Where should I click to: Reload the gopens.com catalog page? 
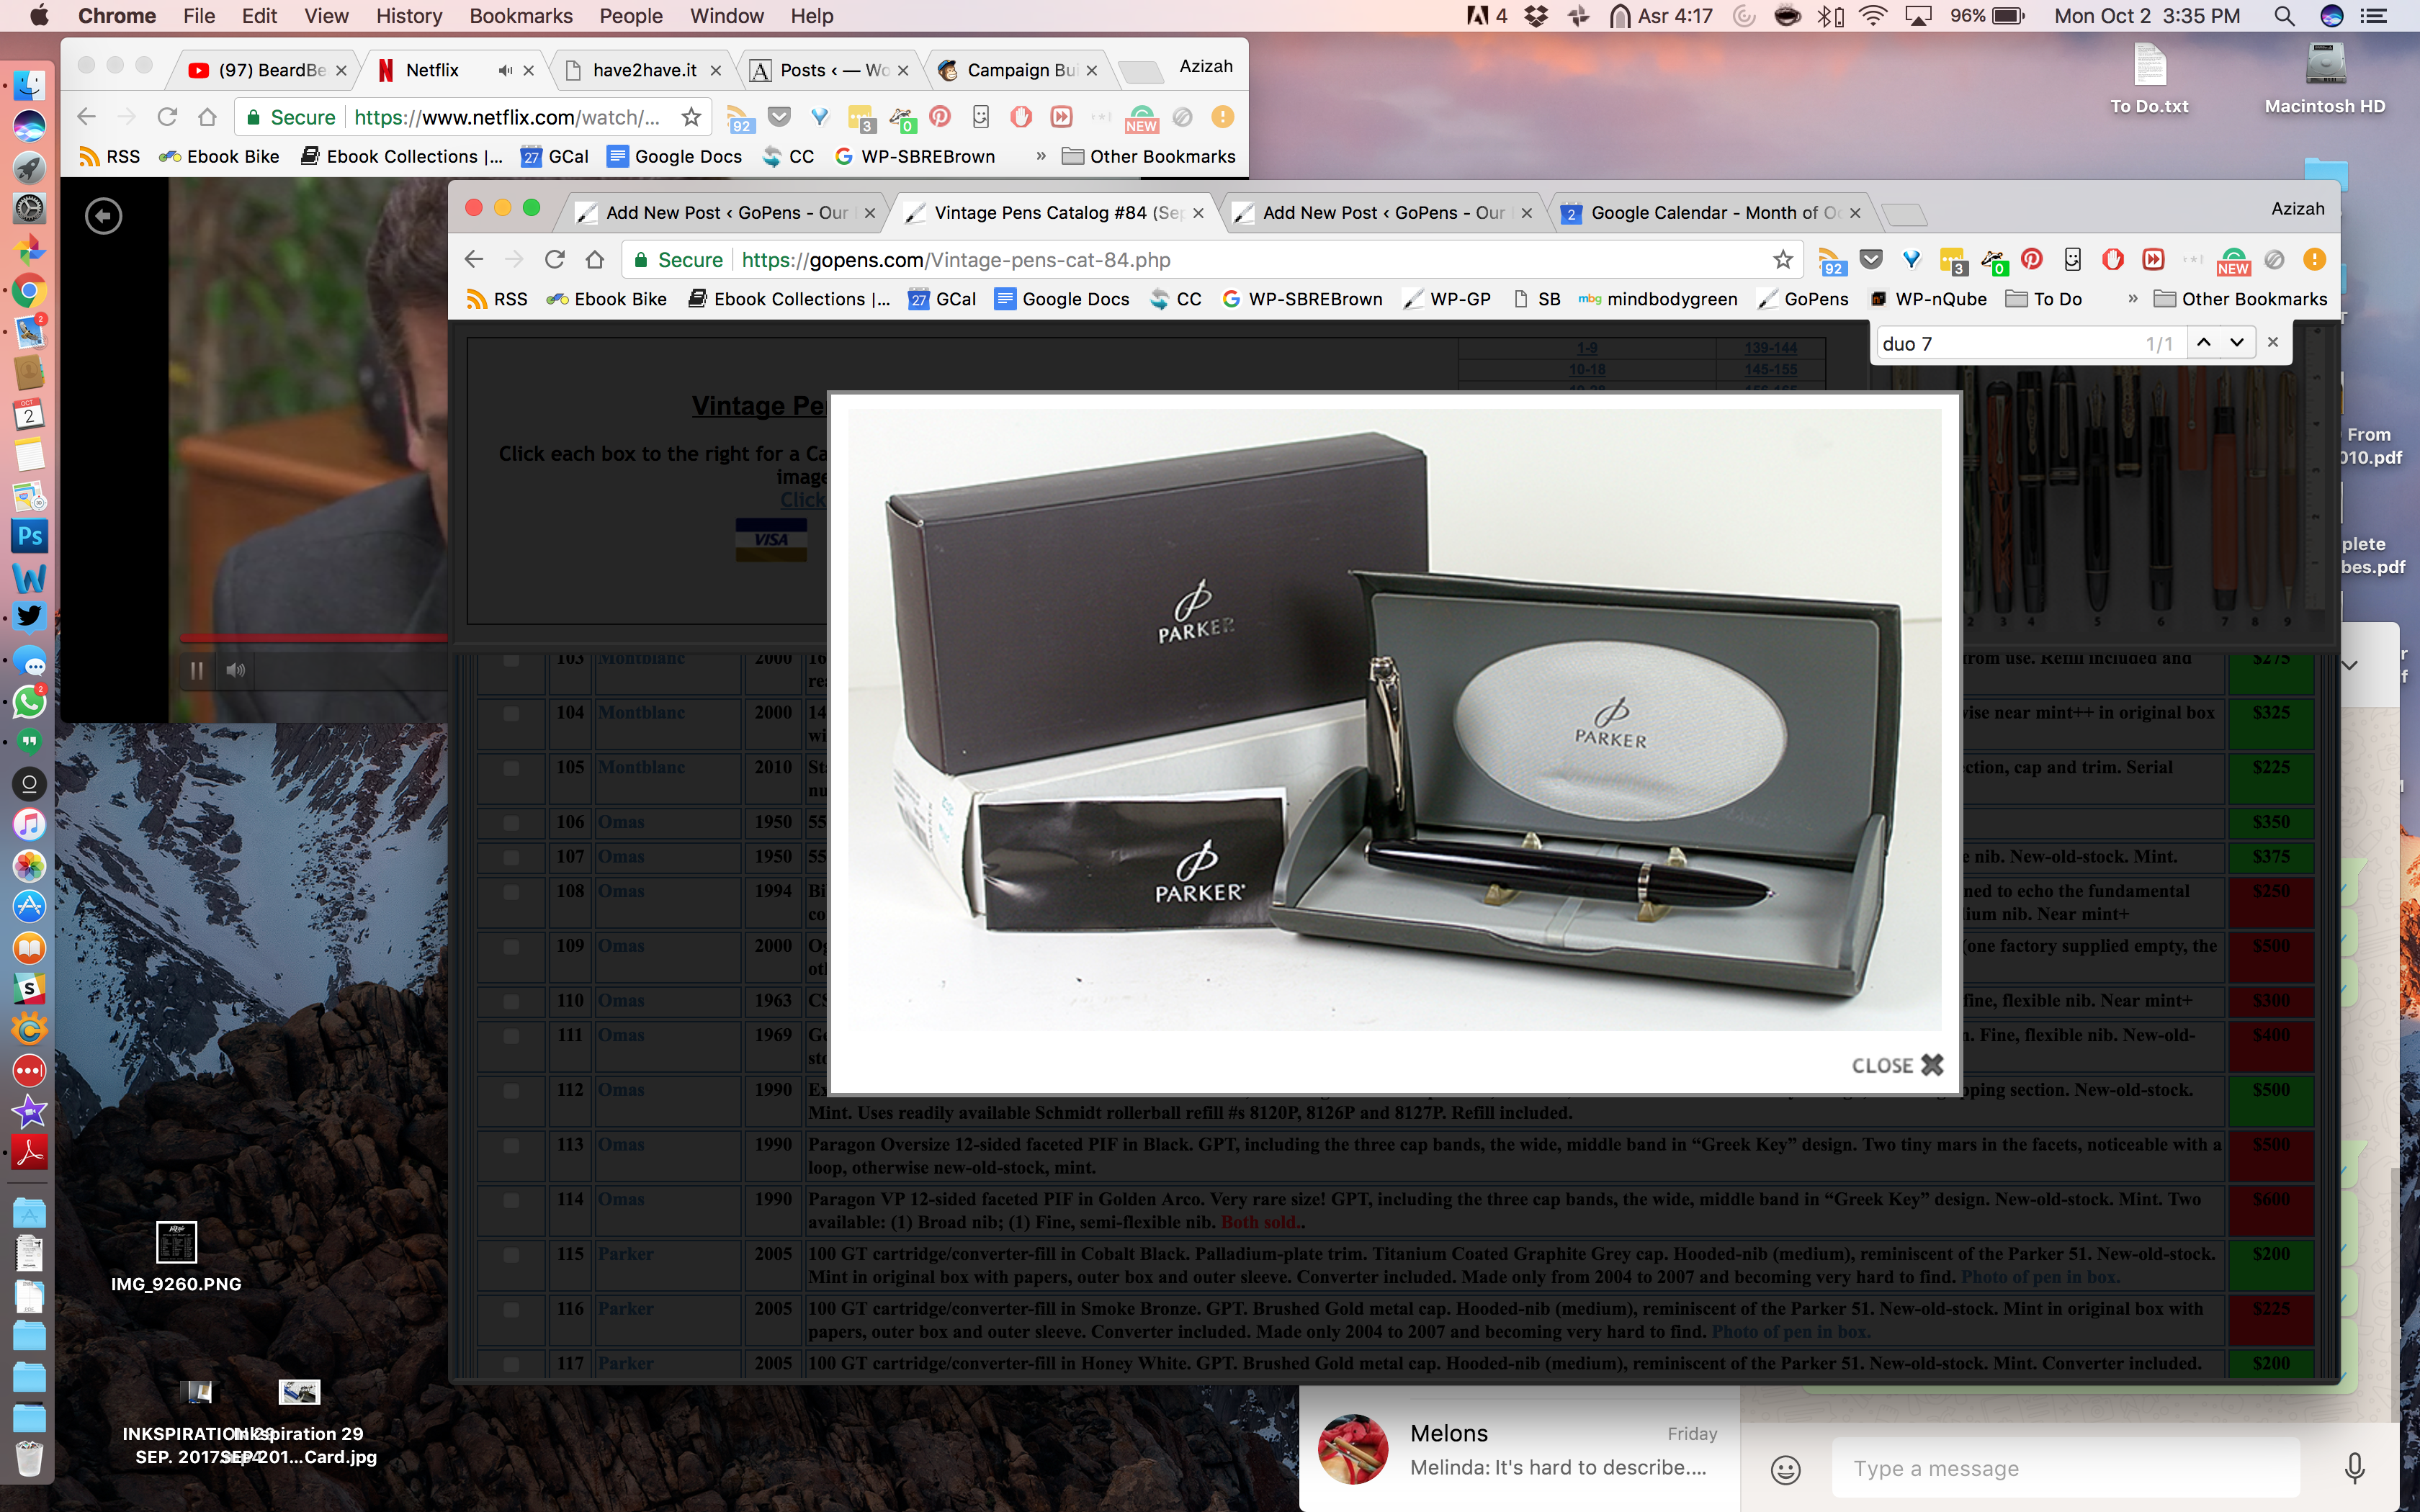(554, 260)
